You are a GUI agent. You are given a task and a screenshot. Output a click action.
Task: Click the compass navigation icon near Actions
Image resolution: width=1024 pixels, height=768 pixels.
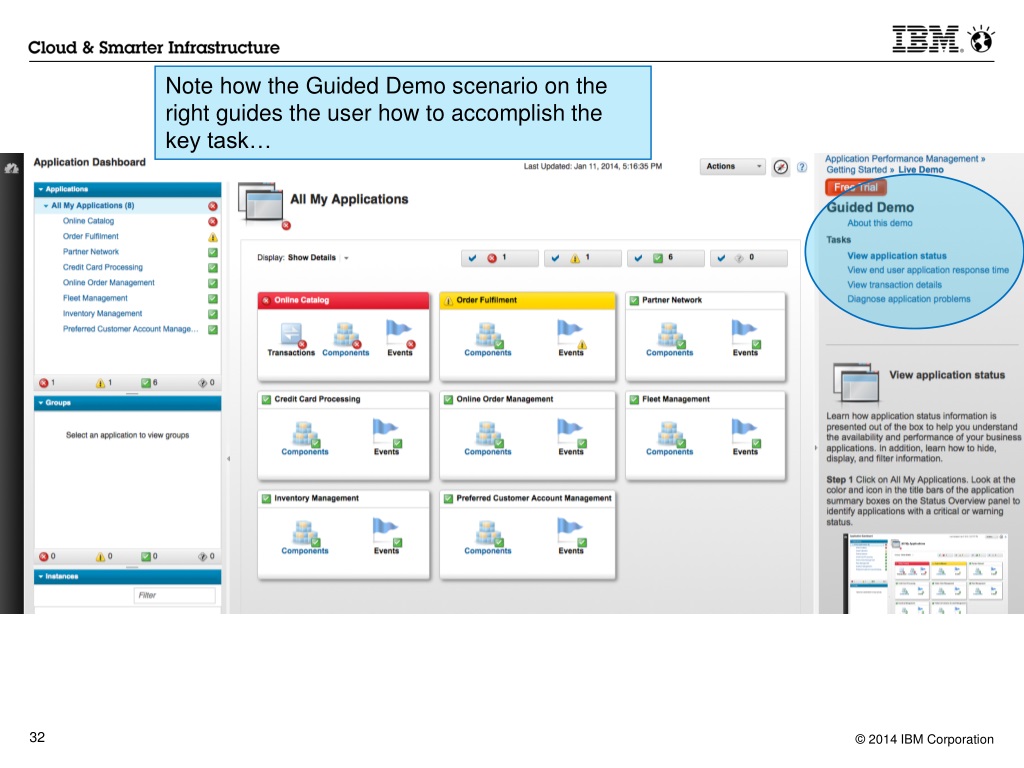click(780, 167)
